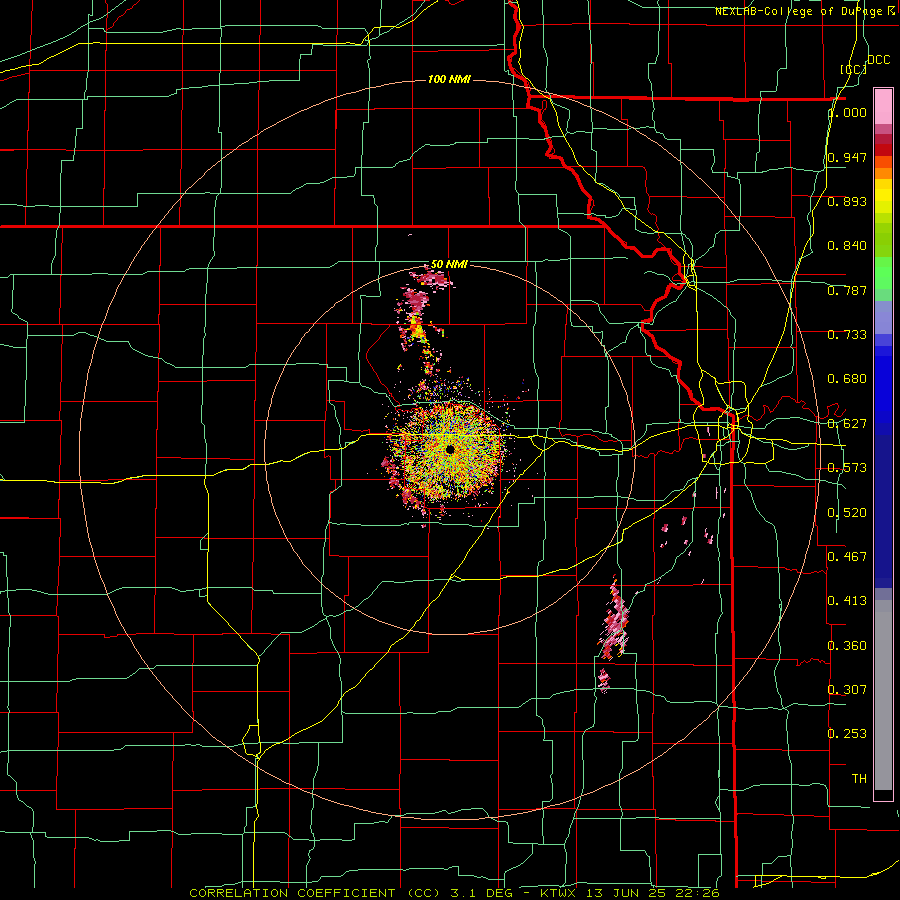
Task: Click the 0.360 scale value
Action: tap(847, 645)
